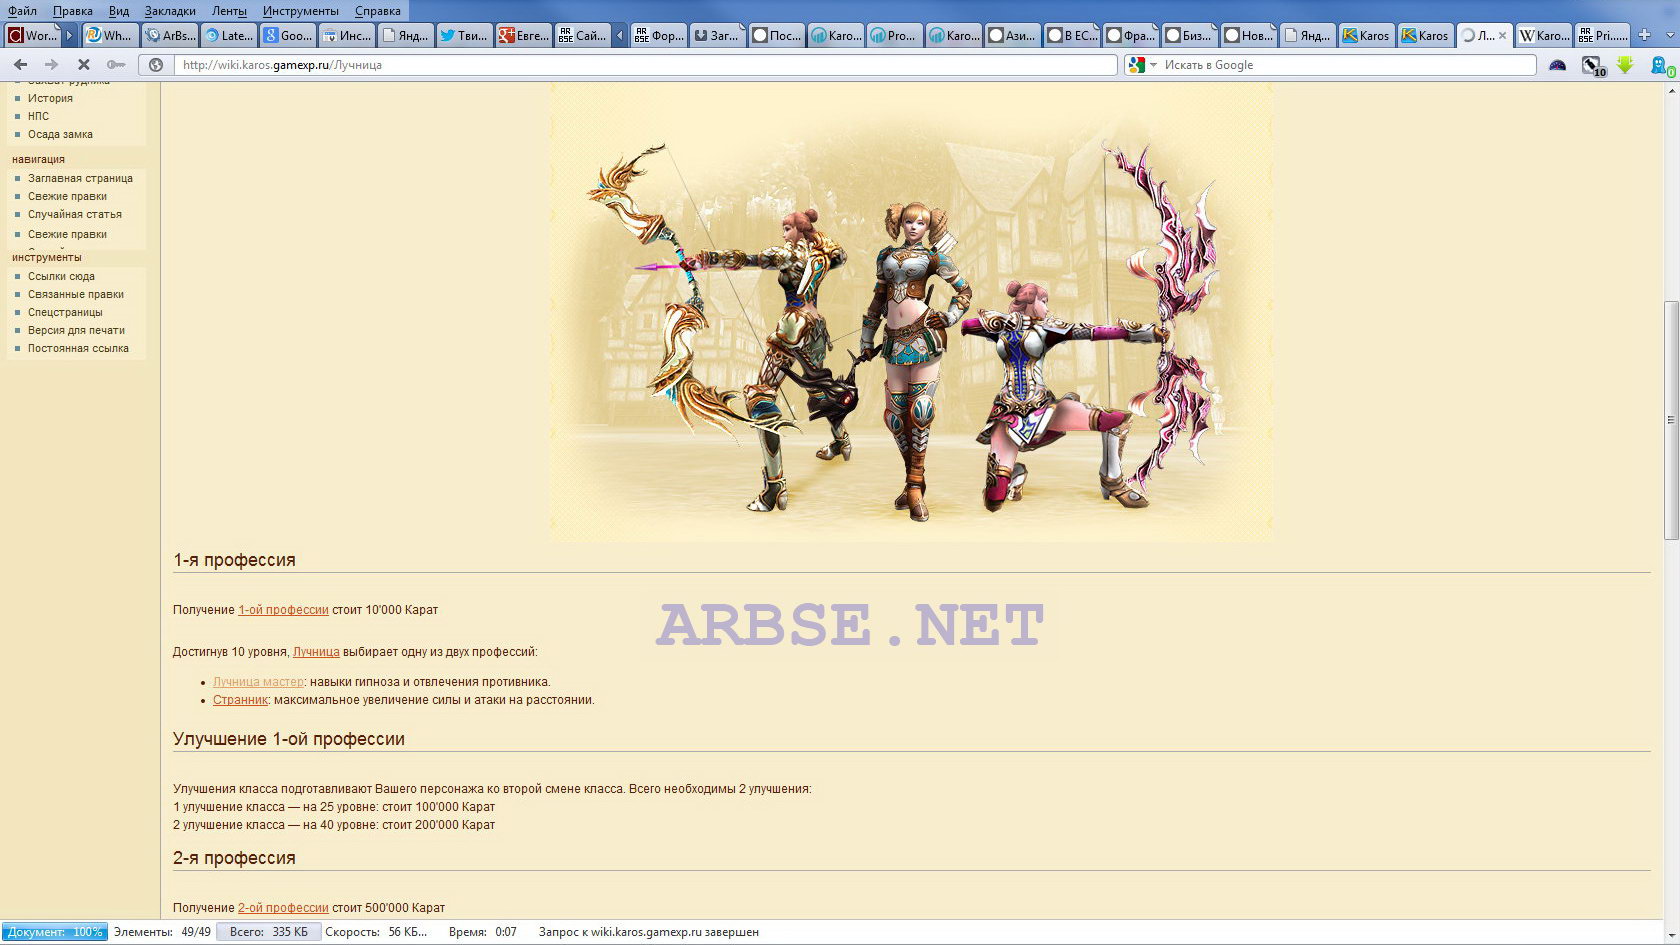The height and width of the screenshot is (945, 1680).
Task: Switch to the Goo... tab
Action: coord(287,35)
